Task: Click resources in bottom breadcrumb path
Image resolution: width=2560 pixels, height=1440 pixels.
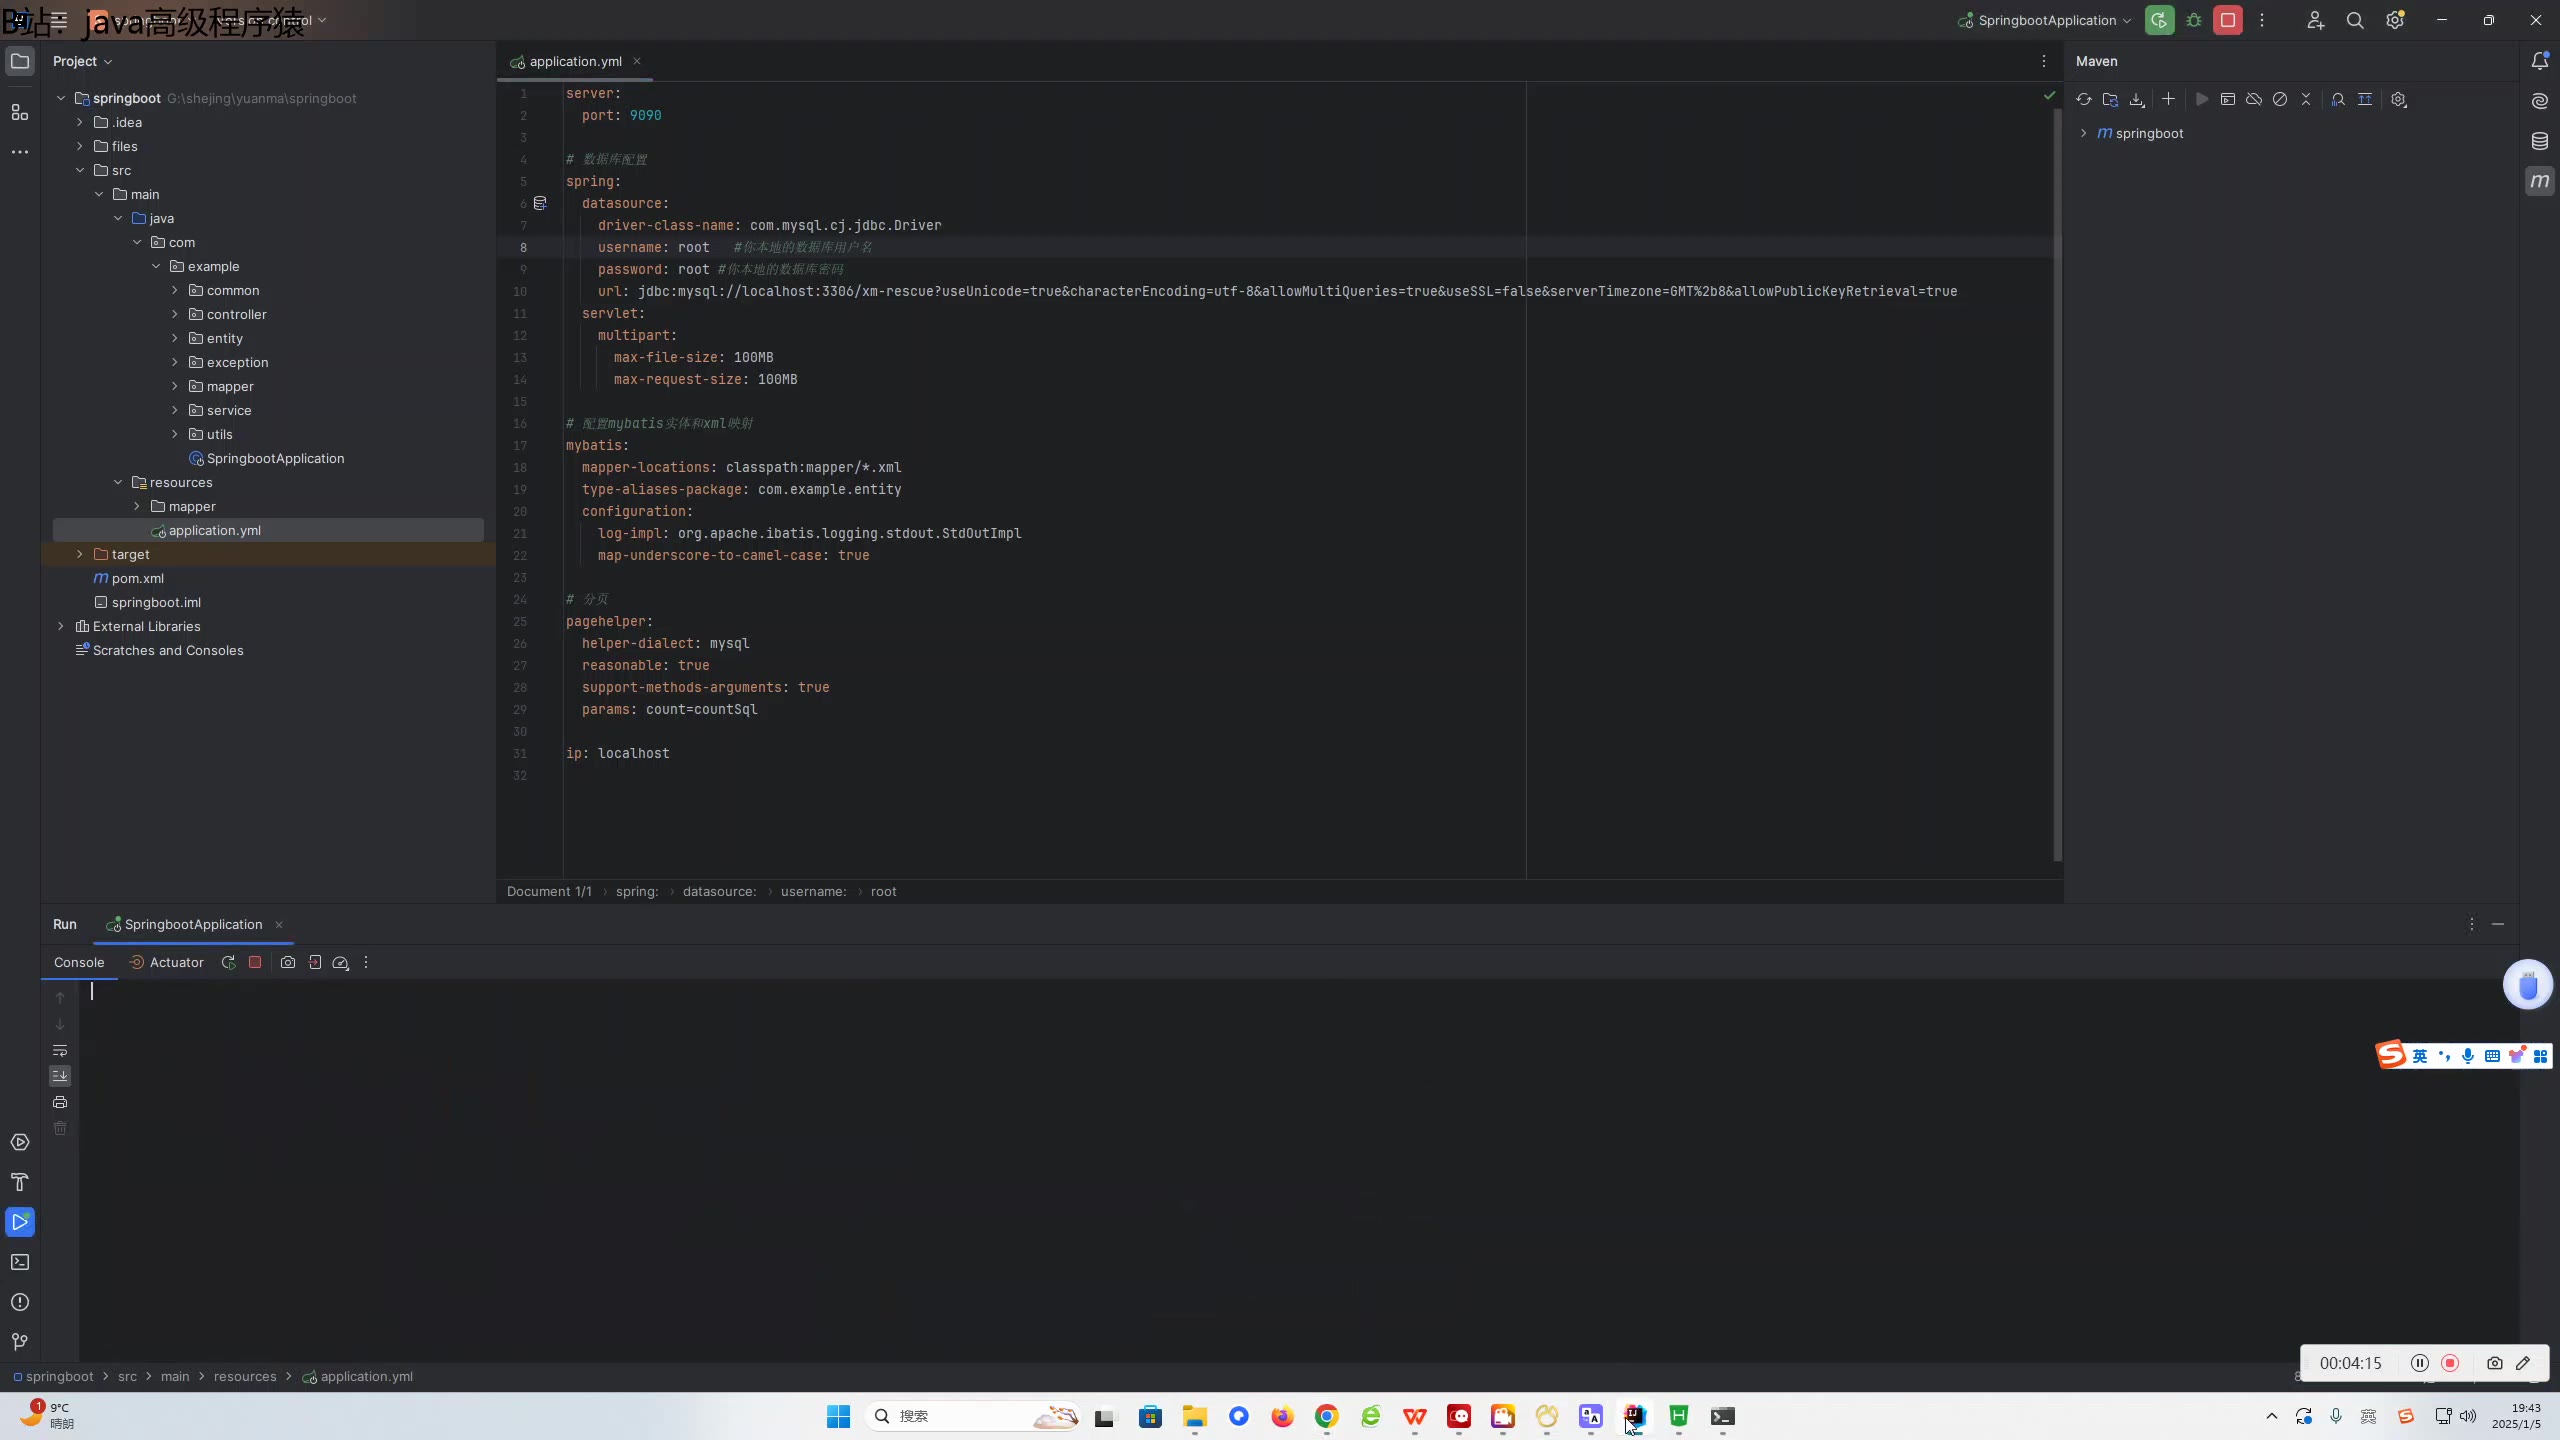Action: pos(244,1376)
